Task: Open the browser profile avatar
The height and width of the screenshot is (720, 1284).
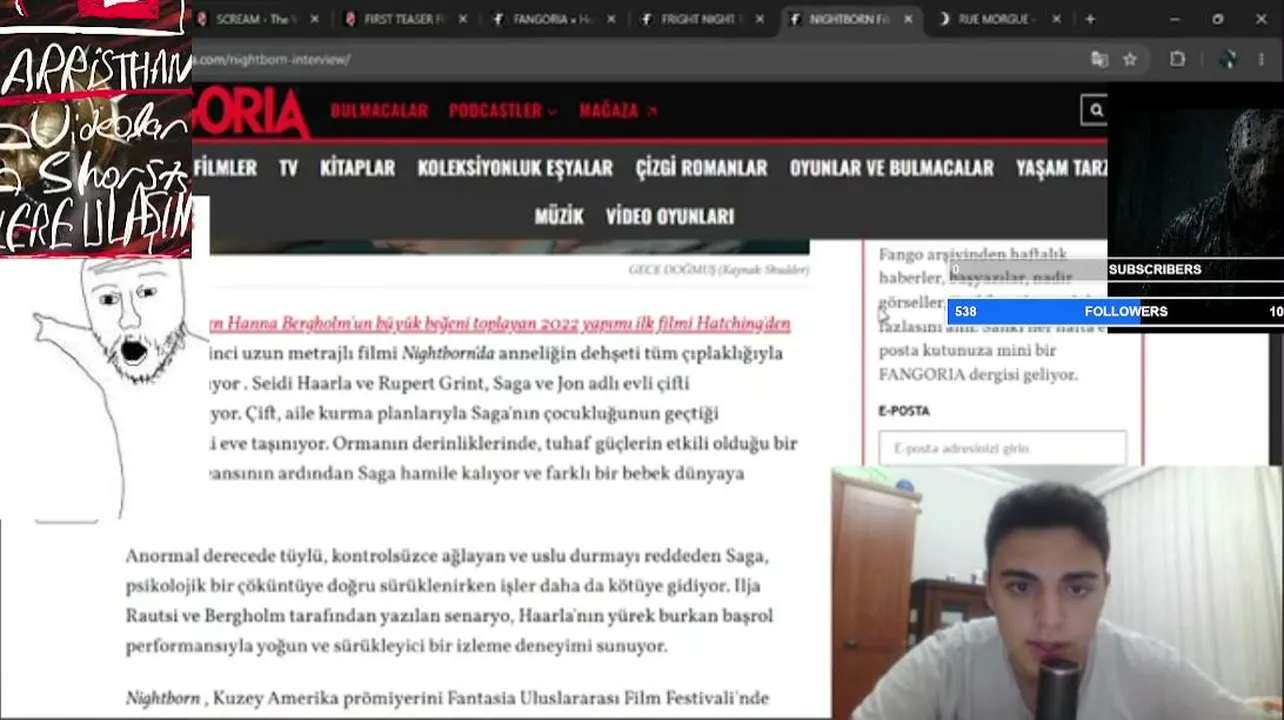Action: (x=1229, y=59)
